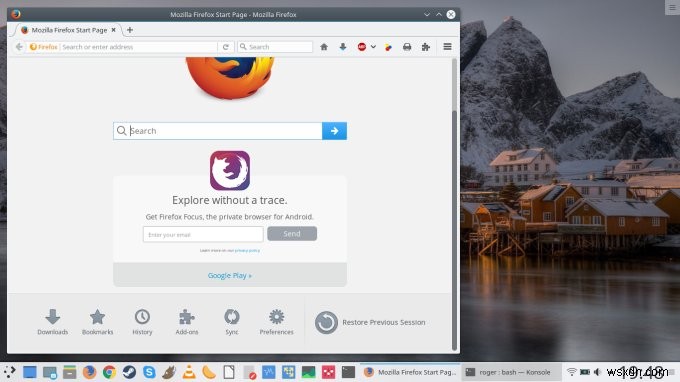This screenshot has width=680, height=382.
Task: Switch to roger : bash — Konsole window
Action: (x=511, y=372)
